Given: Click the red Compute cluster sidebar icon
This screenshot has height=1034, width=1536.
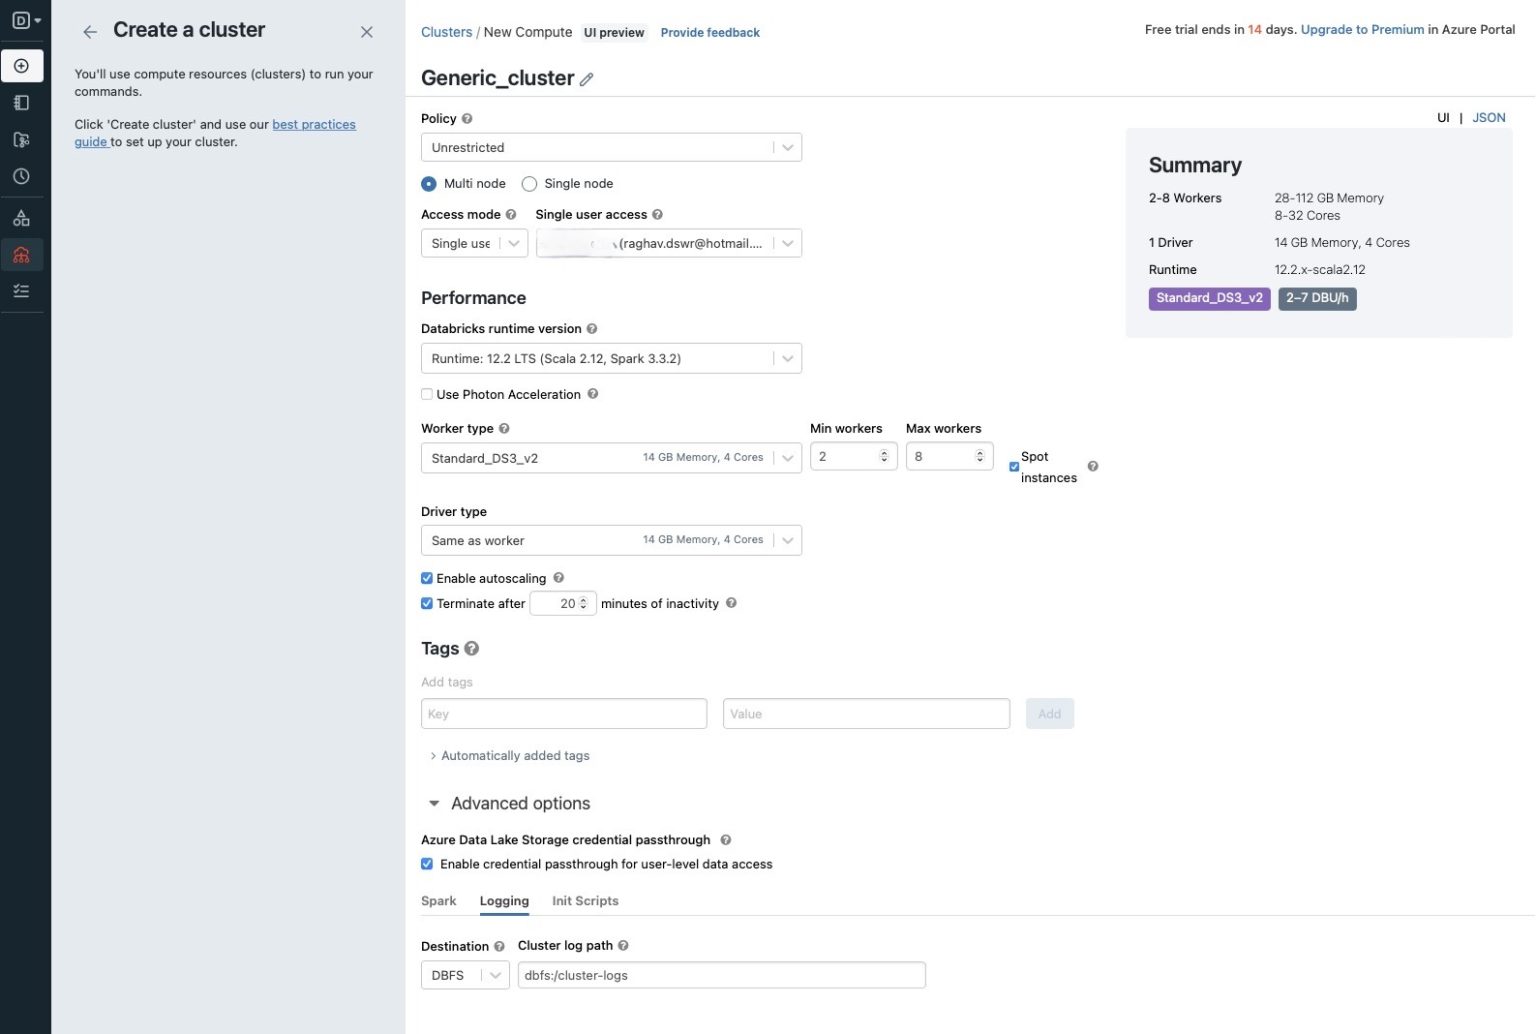Looking at the screenshot, I should (22, 254).
